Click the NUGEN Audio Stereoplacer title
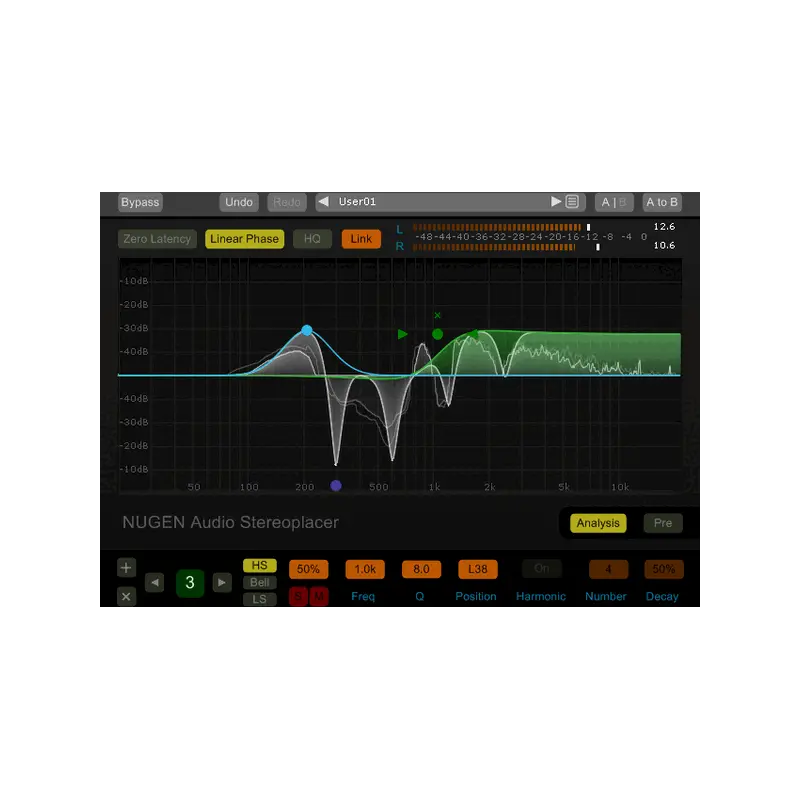The image size is (800, 800). [231, 522]
